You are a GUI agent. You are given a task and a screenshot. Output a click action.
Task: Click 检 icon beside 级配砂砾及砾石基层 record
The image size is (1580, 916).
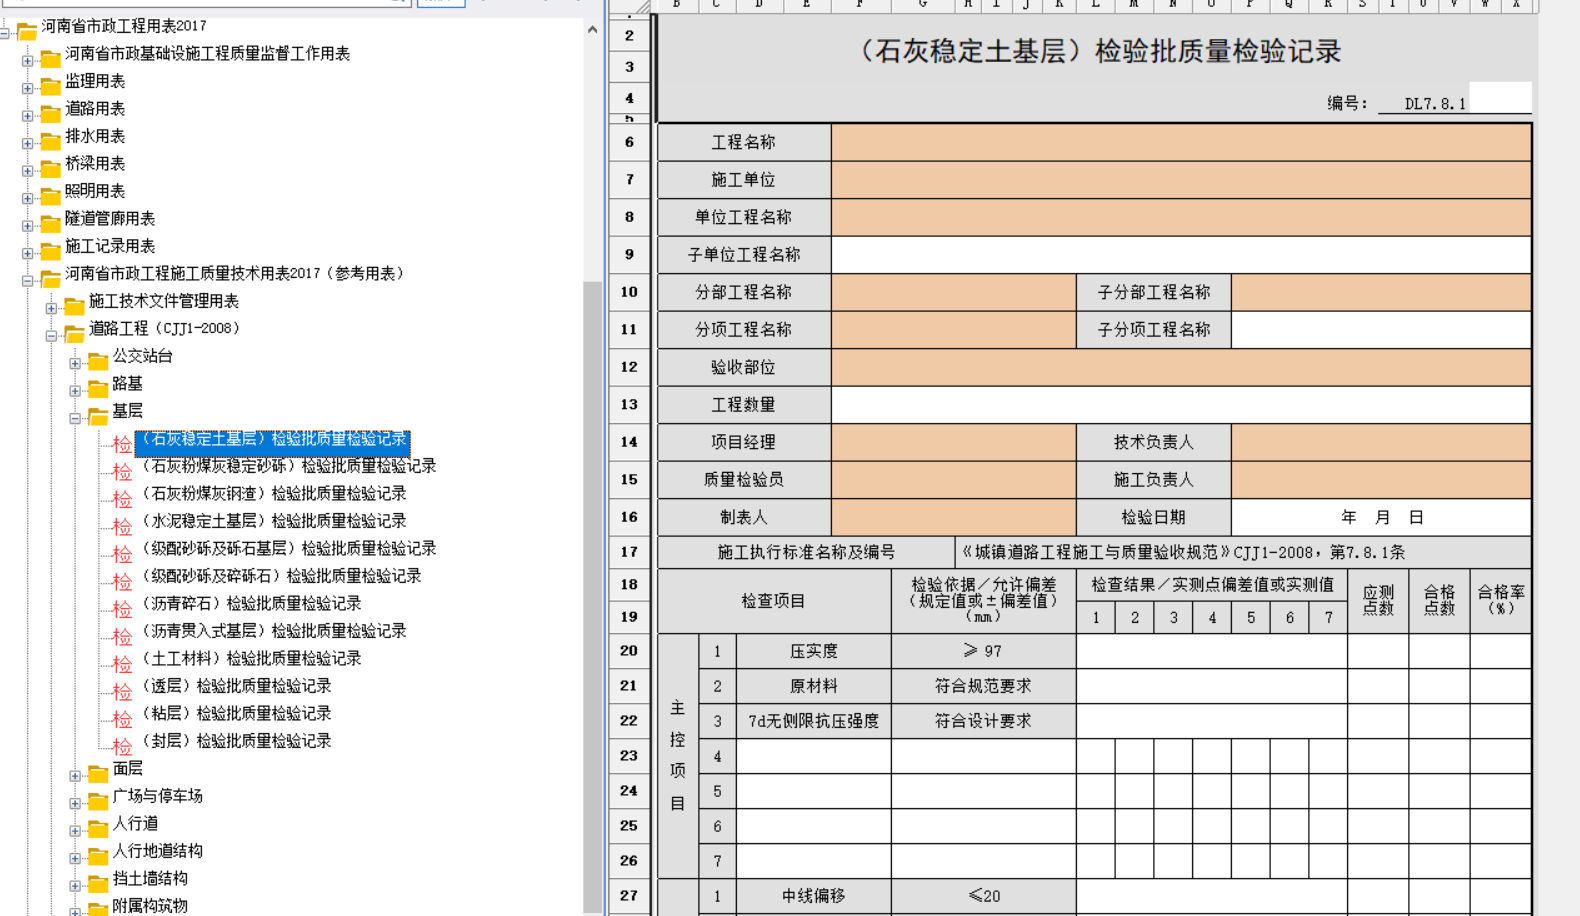click(122, 554)
